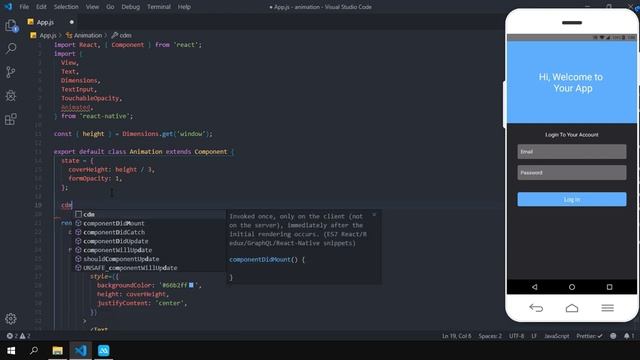Viewport: 640px width, 360px height.
Task: Click the errors and warnings status indicator
Action: point(18,336)
